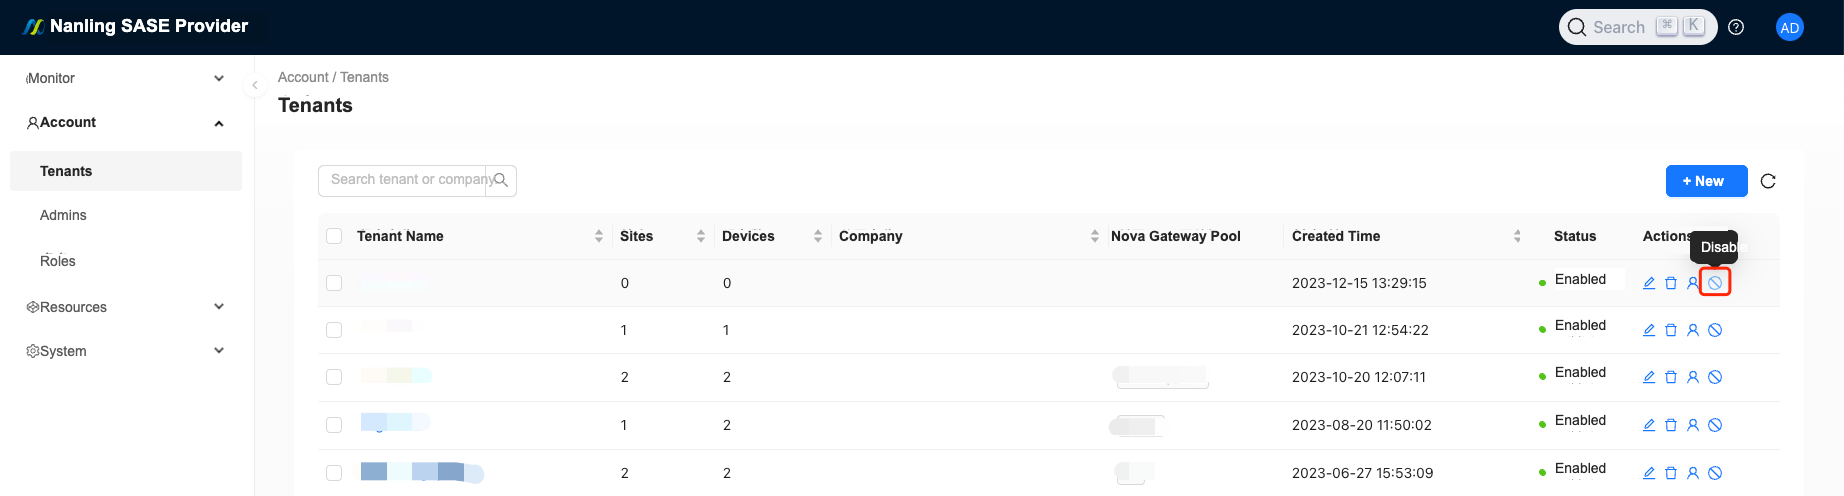Click the Nanling SASE Provider logo

(135, 26)
